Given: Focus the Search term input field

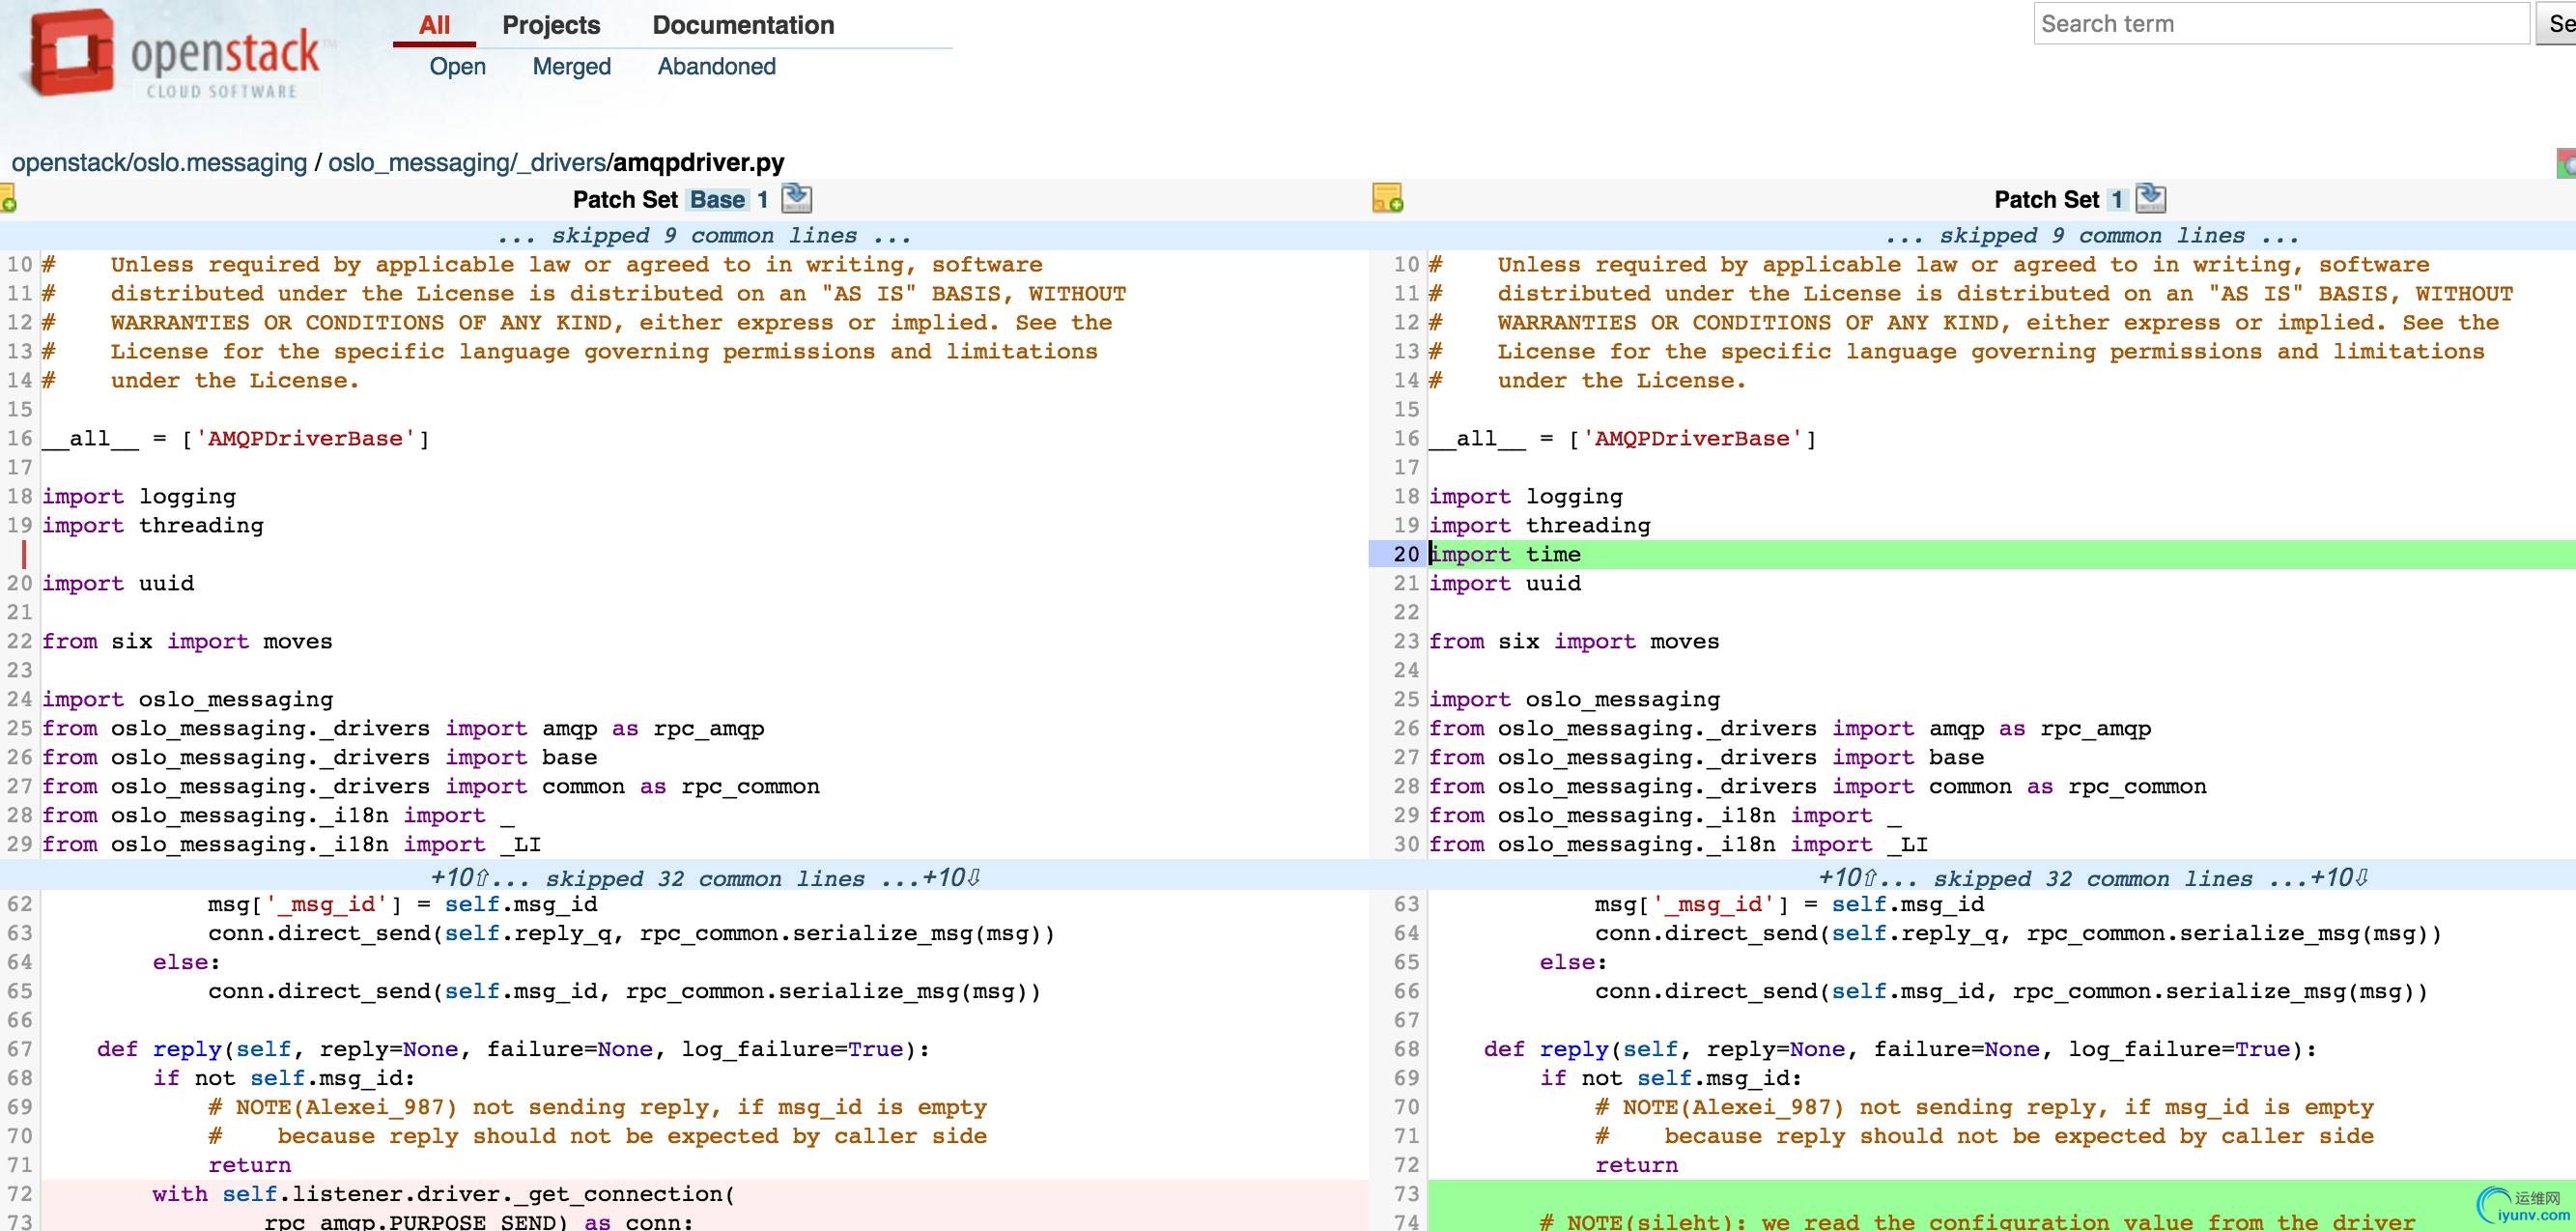Looking at the screenshot, I should [2281, 24].
